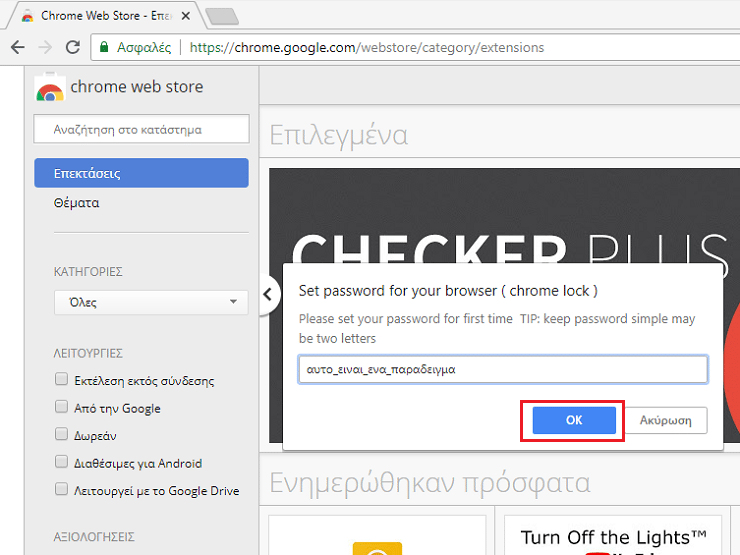Image resolution: width=740 pixels, height=555 pixels.
Task: Click the ΛΕΙΤΟΥΡΓΙΕΣ label
Action: tap(88, 353)
